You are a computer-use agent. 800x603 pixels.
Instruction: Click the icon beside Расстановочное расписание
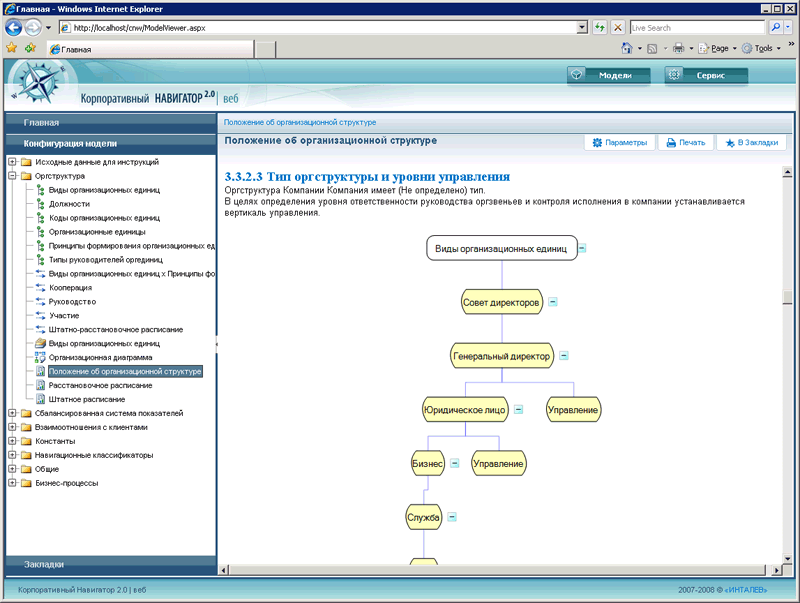(40, 385)
